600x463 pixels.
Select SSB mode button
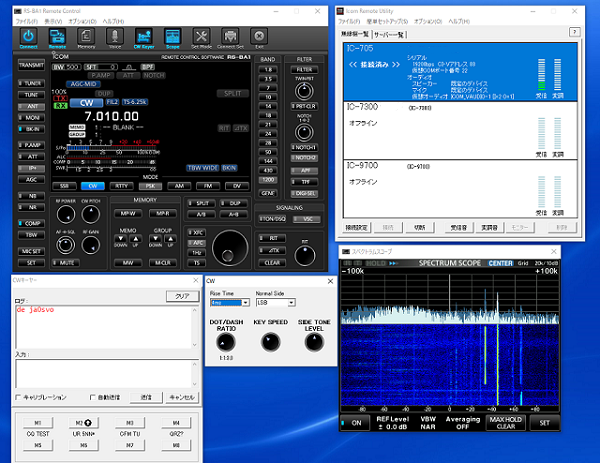[64, 186]
